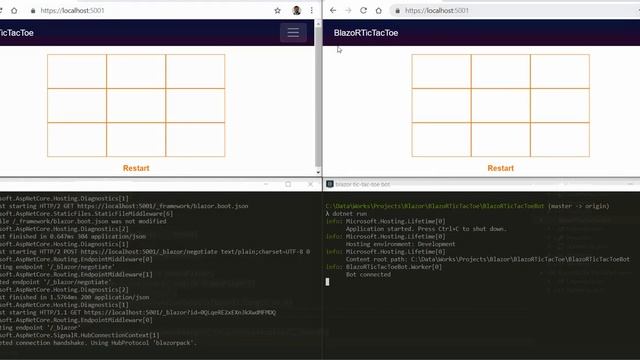The image size is (640, 360).
Task: Click the right console window title text
Action: 362,184
